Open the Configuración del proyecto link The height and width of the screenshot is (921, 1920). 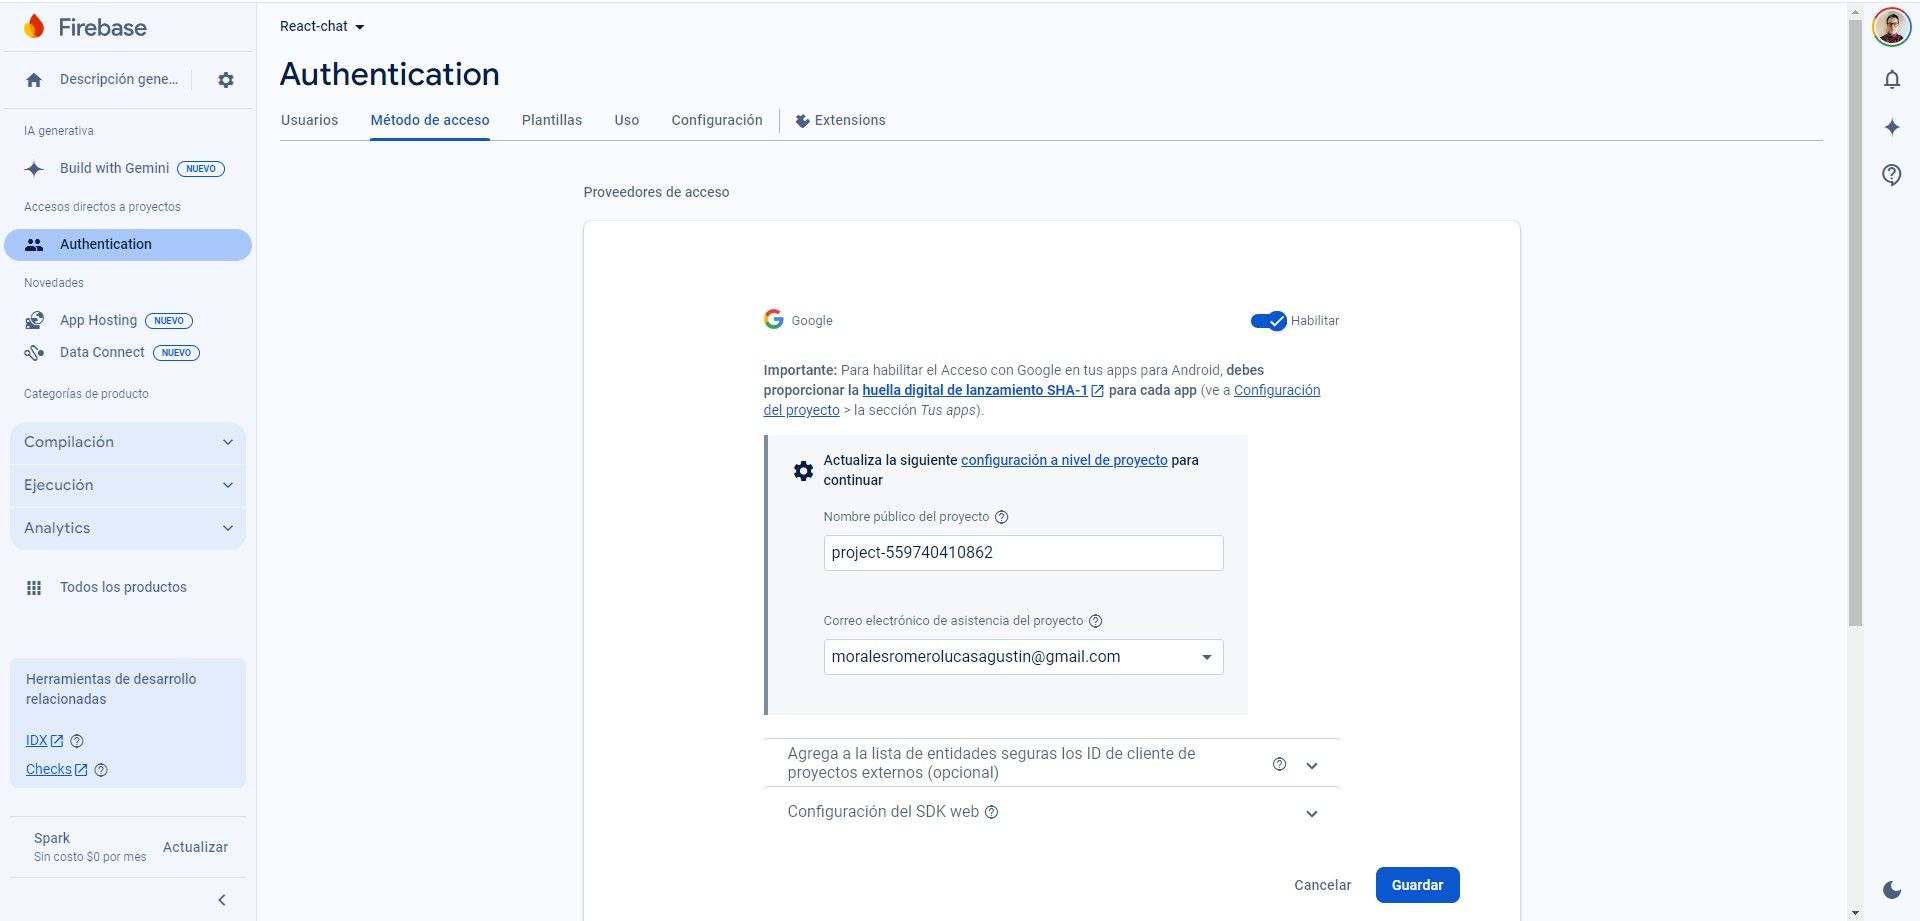click(1277, 390)
